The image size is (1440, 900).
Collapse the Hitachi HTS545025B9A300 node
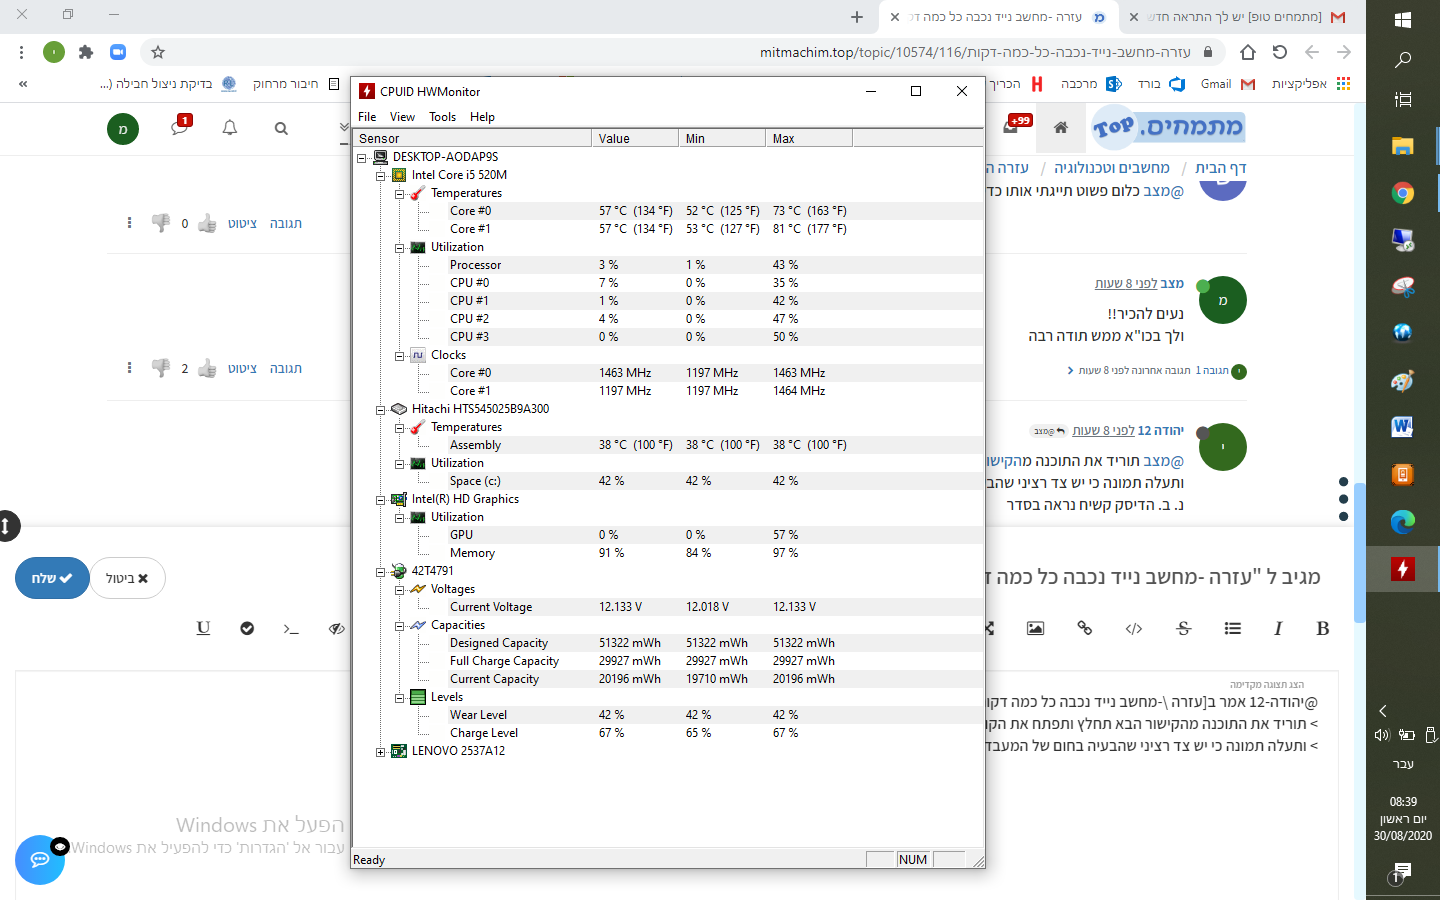pos(380,409)
